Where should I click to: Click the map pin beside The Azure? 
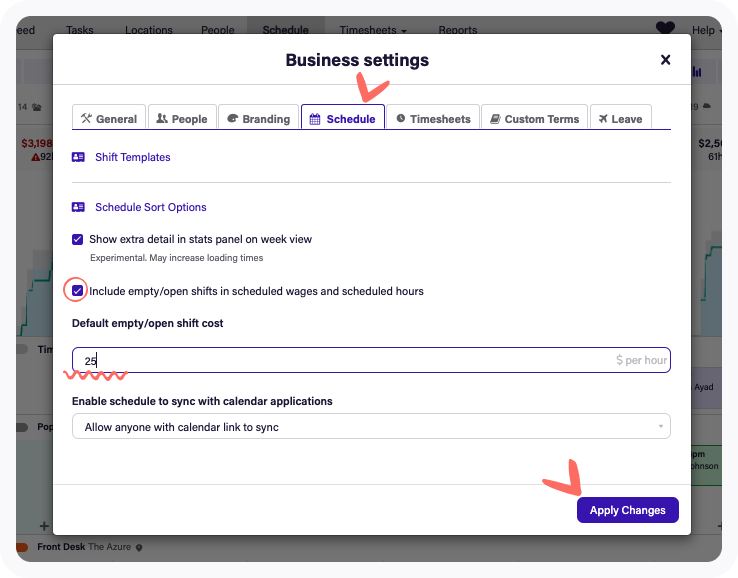tap(140, 548)
